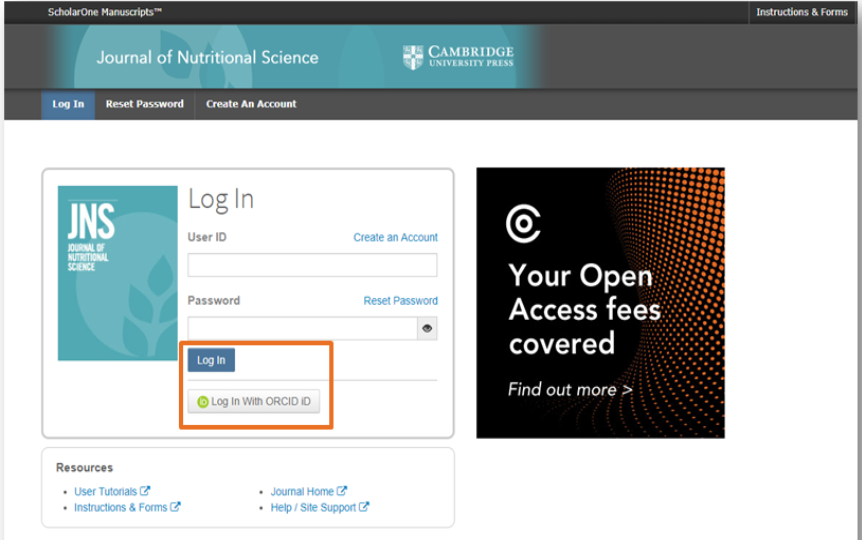The image size is (862, 540).
Task: Toggle password visibility eye icon
Action: [x=427, y=328]
